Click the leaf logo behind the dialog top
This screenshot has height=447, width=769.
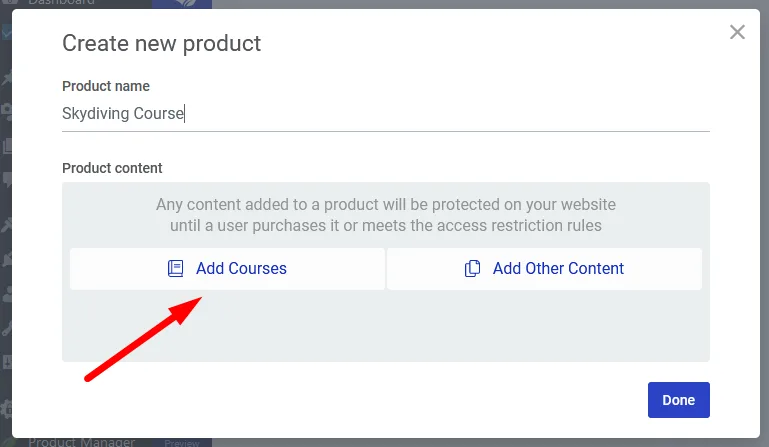pyautogui.click(x=181, y=4)
